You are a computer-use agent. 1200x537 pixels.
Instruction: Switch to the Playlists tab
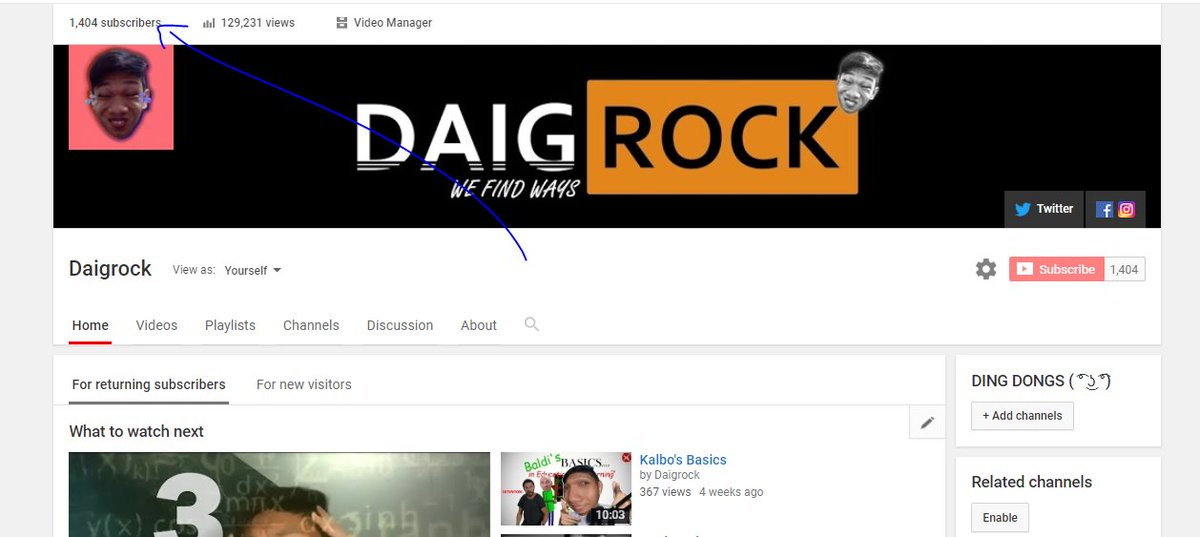[230, 325]
